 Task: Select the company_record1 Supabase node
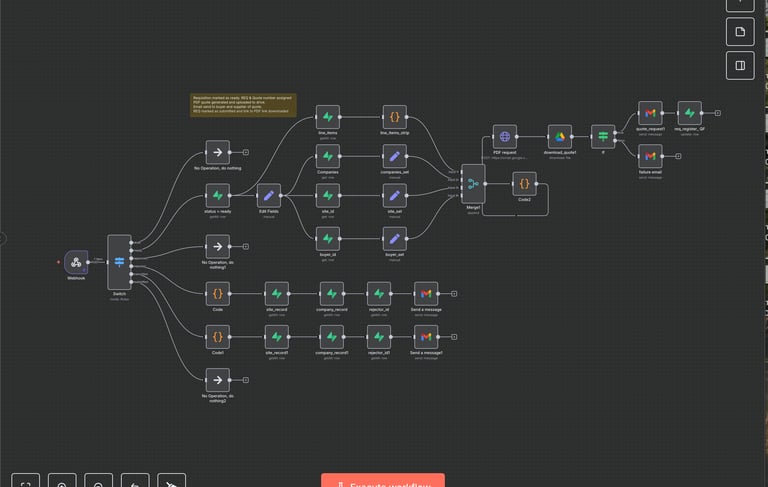click(x=332, y=337)
